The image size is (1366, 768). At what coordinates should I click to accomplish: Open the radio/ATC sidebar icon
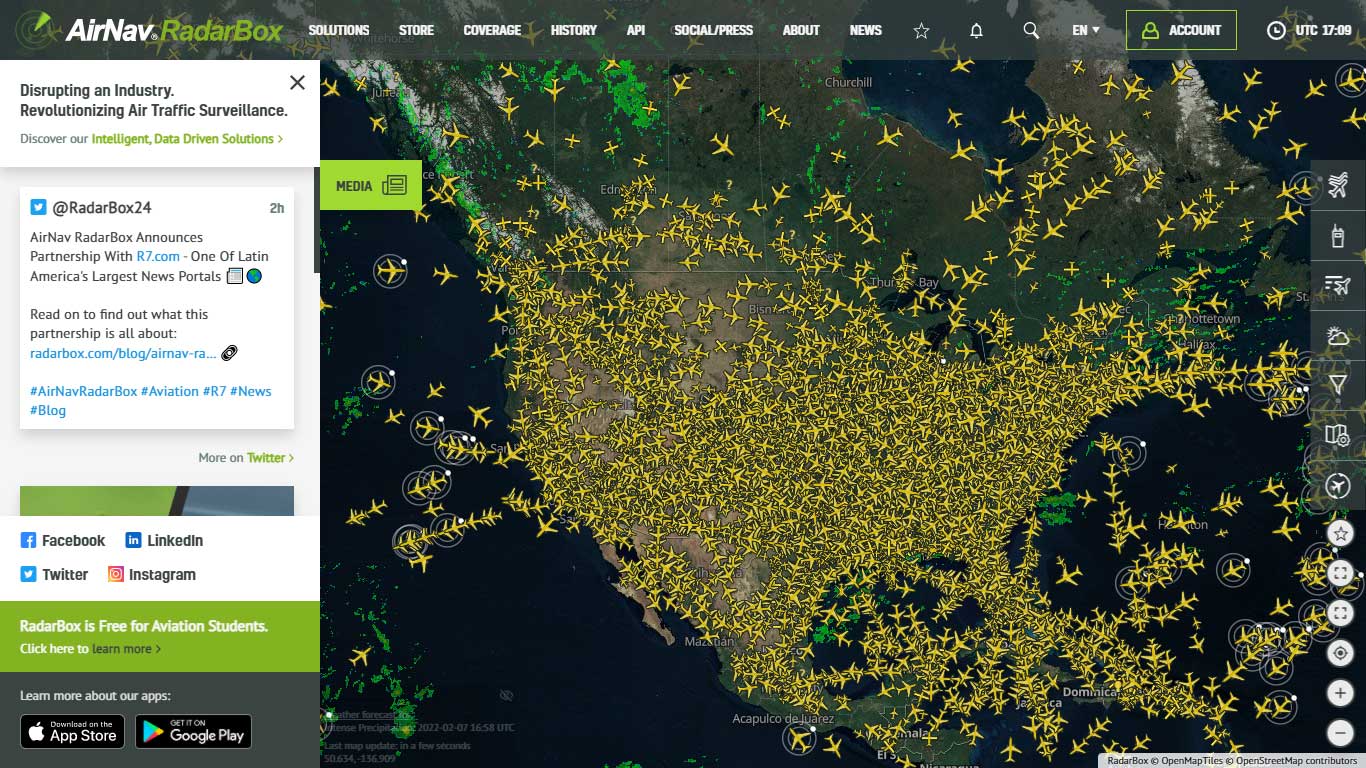[x=1338, y=236]
